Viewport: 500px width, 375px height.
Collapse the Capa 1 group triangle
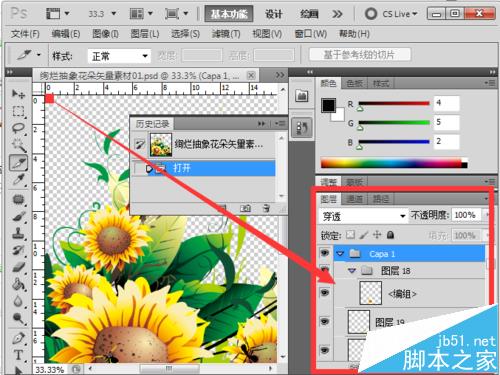(340, 254)
